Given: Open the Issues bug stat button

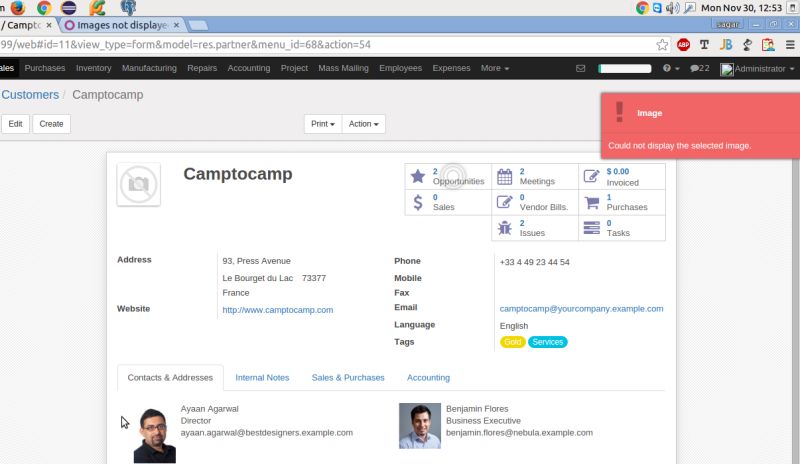Looking at the screenshot, I should pyautogui.click(x=535, y=228).
